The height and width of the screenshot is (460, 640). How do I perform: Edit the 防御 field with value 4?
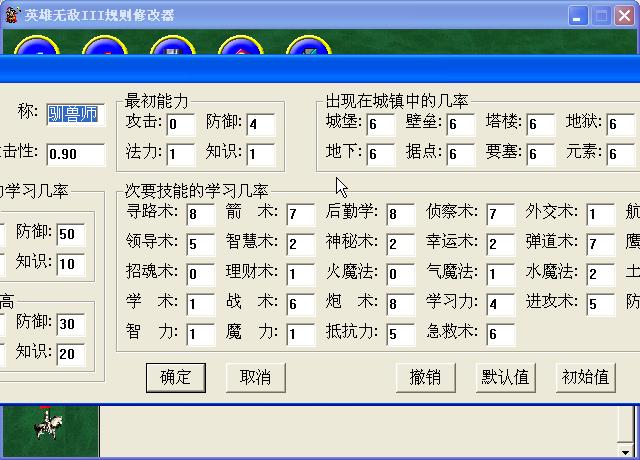pyautogui.click(x=261, y=124)
